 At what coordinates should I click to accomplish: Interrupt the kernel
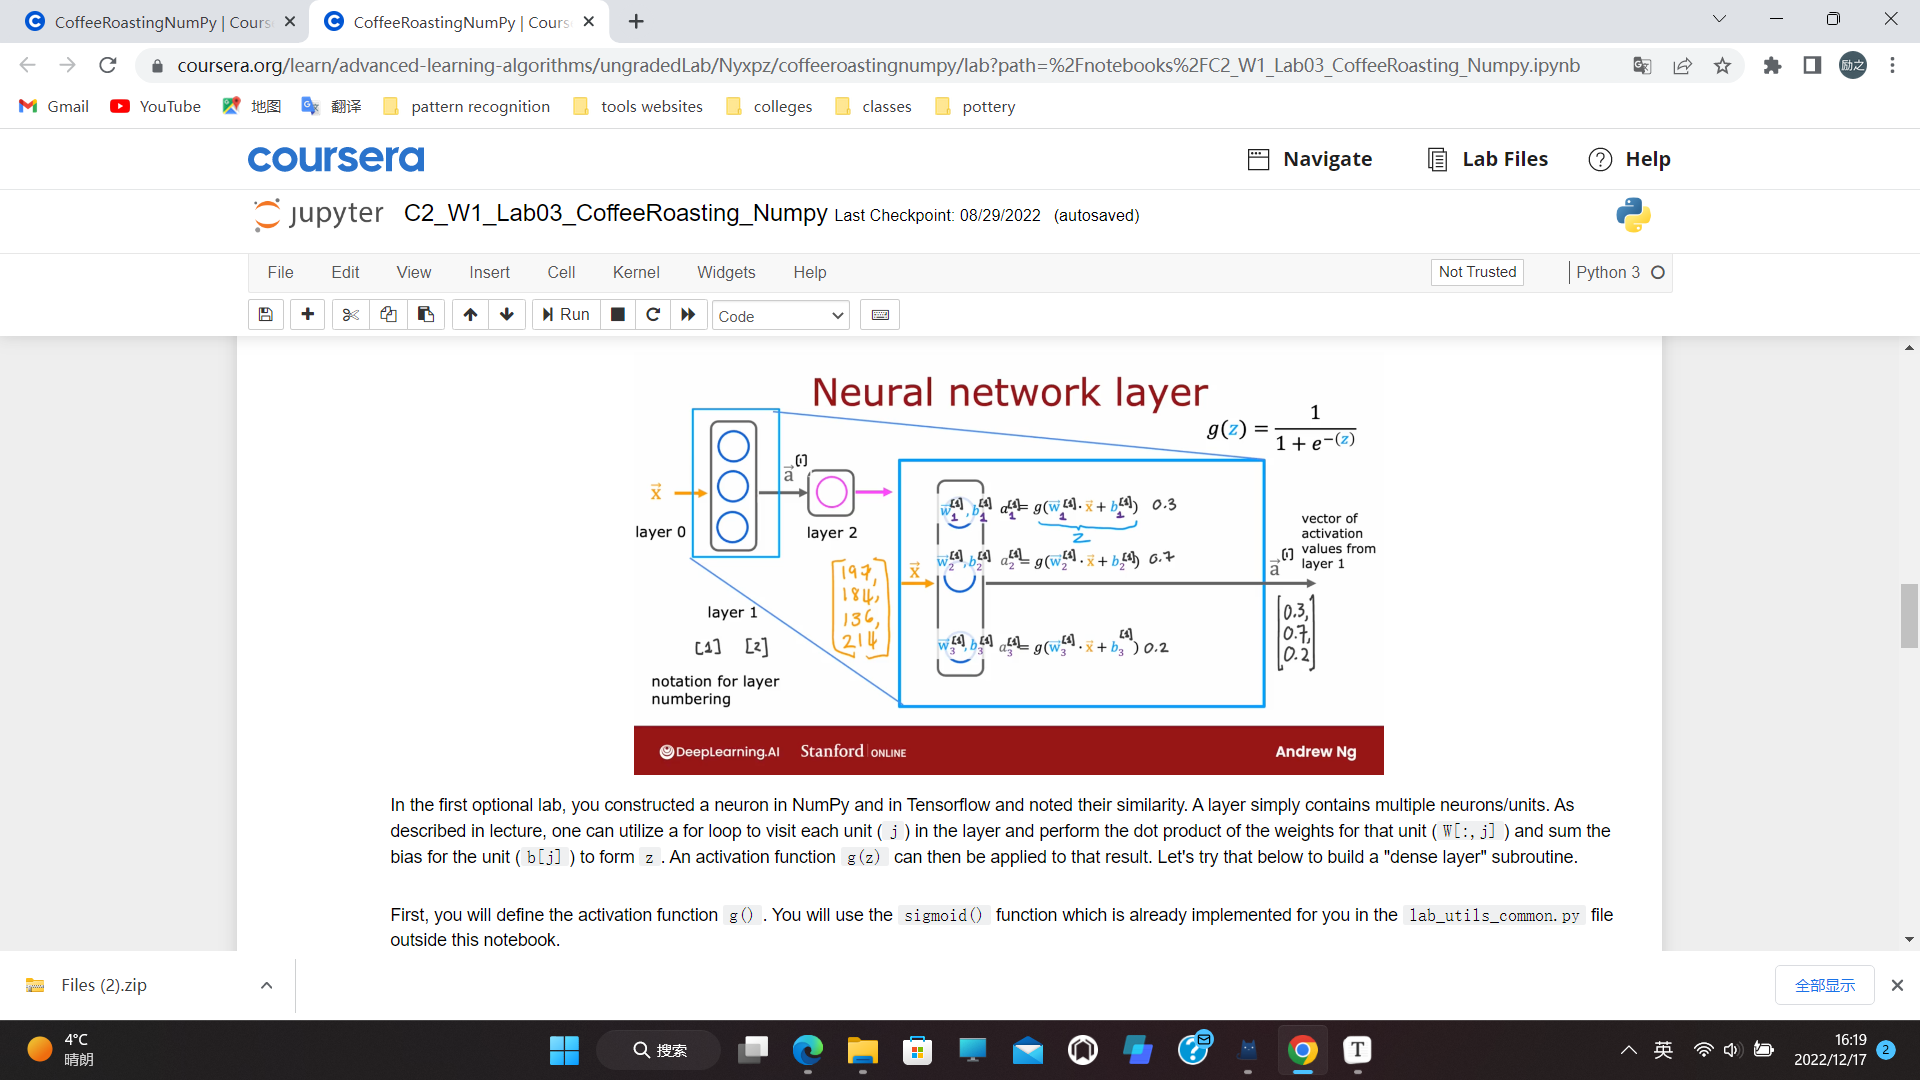click(x=617, y=314)
